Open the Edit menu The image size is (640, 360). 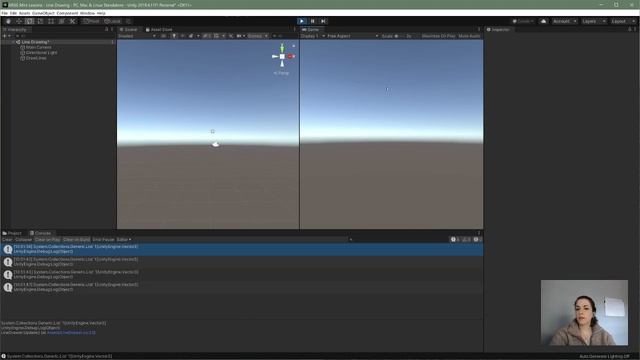coord(13,13)
